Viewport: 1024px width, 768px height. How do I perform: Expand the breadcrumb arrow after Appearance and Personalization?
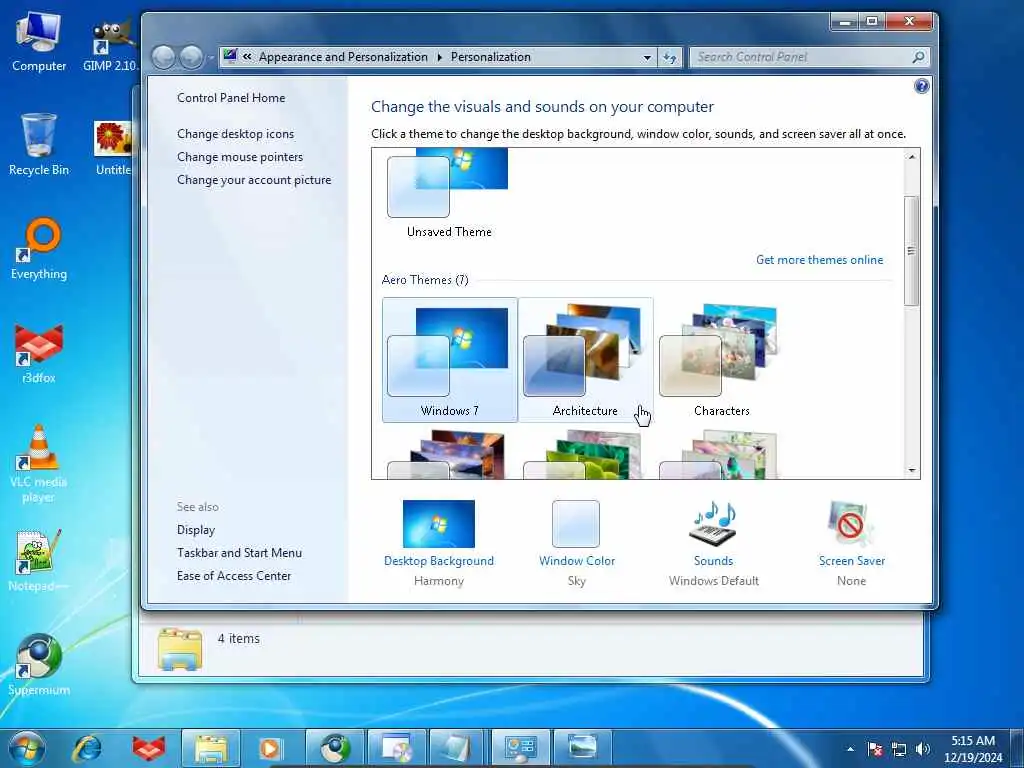click(440, 57)
